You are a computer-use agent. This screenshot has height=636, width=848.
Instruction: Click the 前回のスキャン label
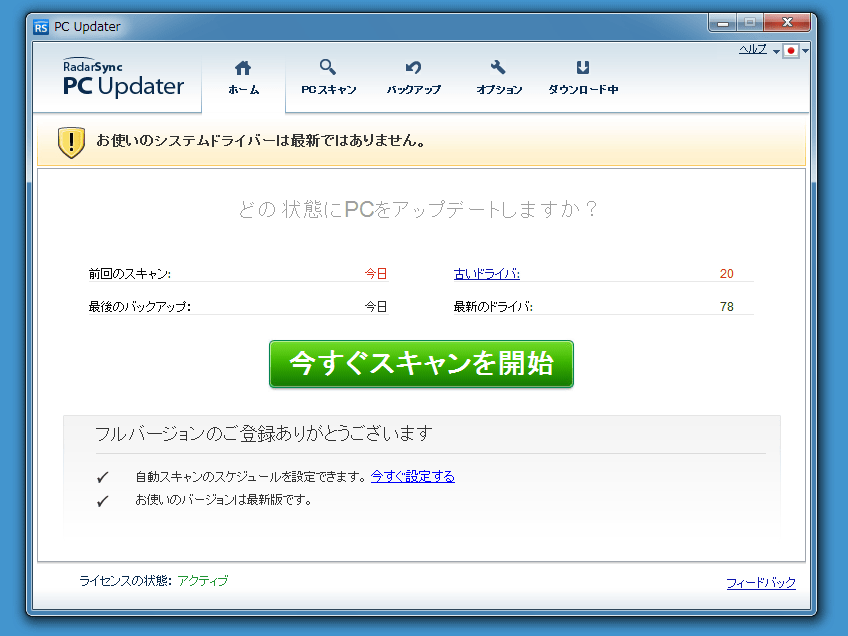coord(130,274)
